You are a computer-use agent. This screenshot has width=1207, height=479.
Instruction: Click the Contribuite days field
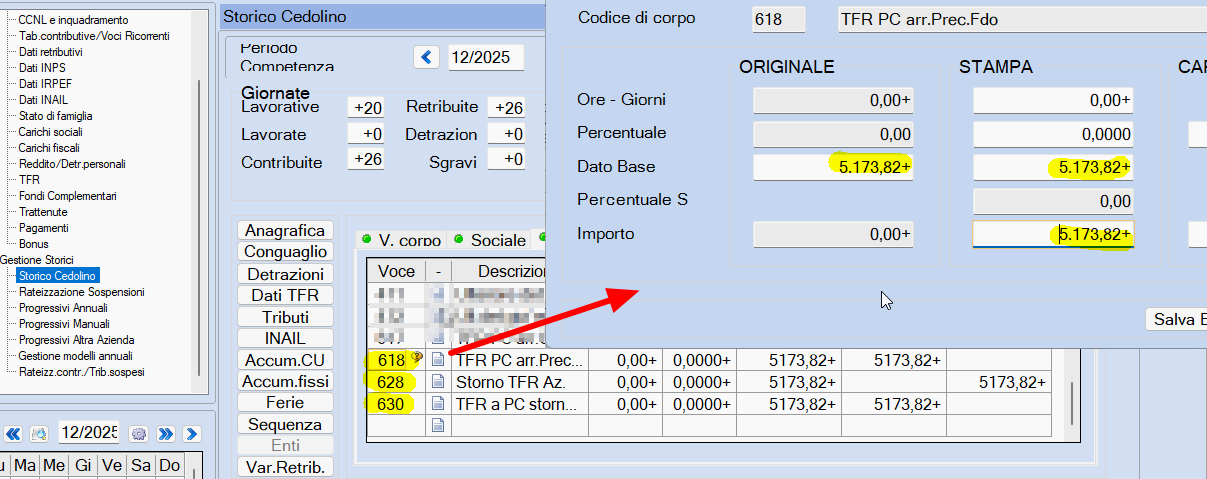(x=365, y=160)
